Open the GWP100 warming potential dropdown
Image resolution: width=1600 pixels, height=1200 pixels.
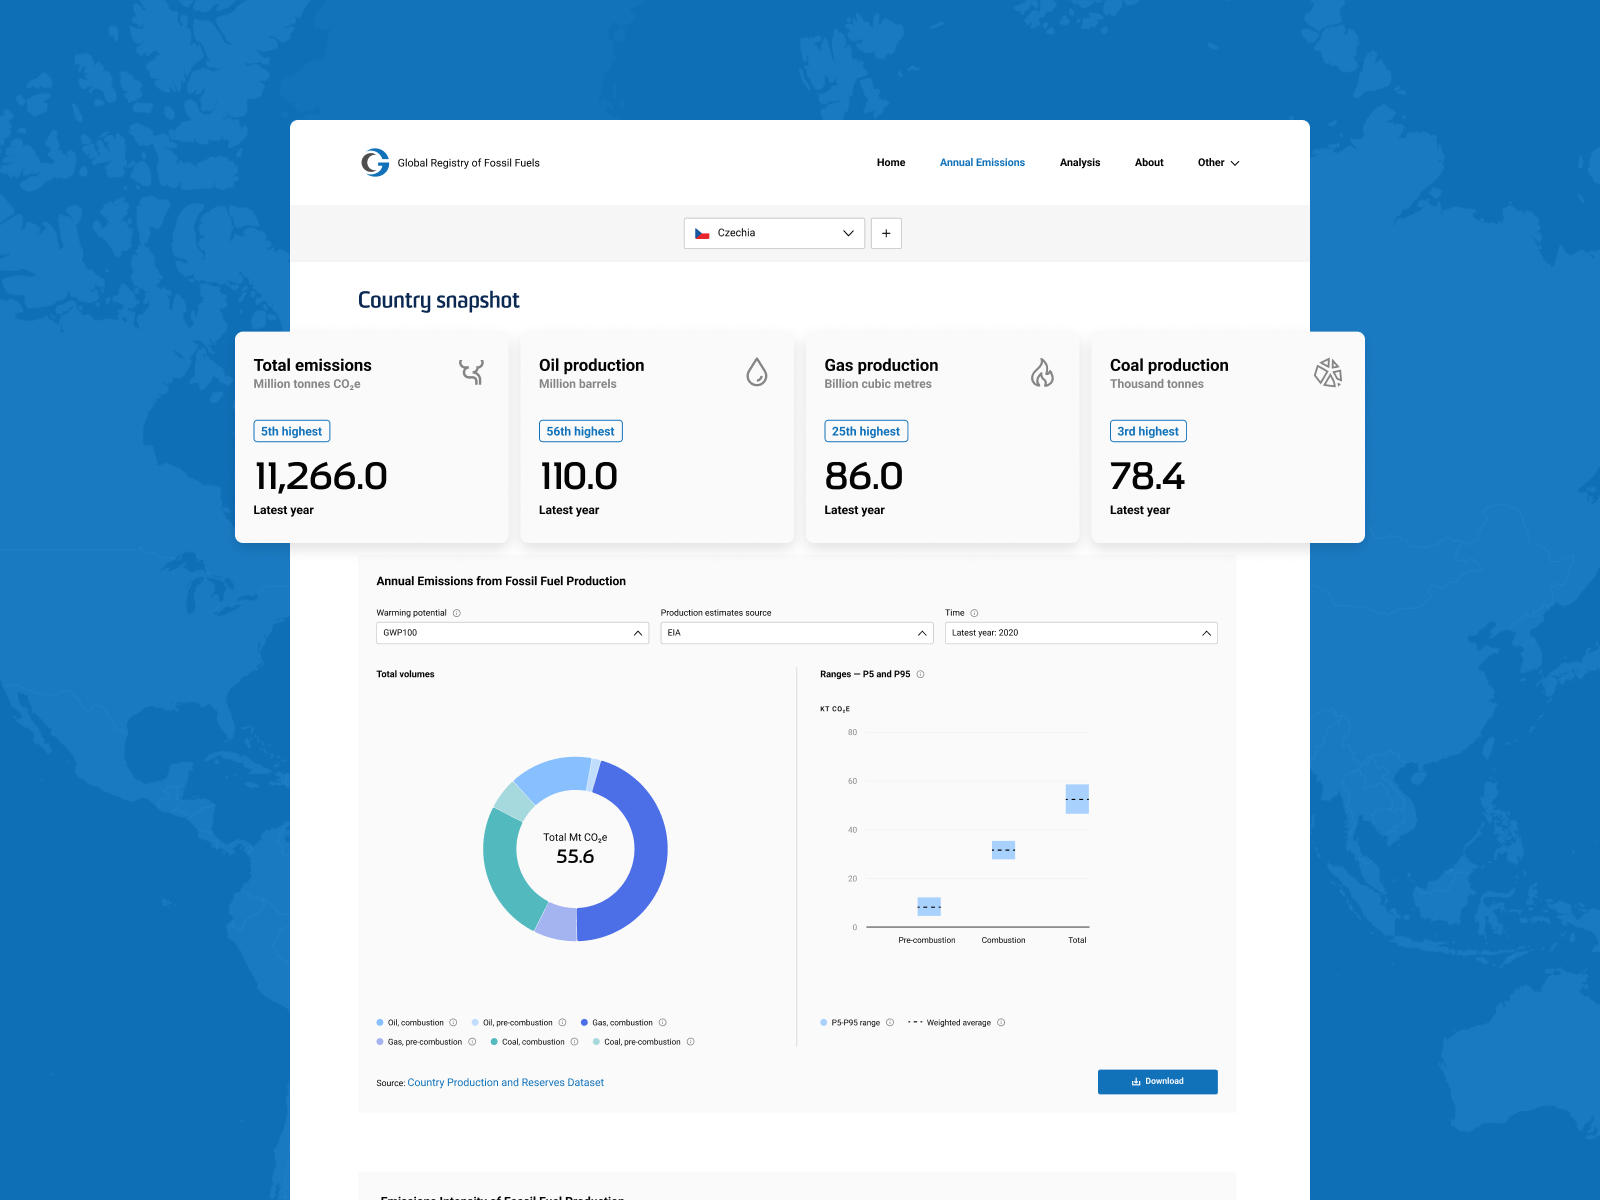[x=513, y=633]
